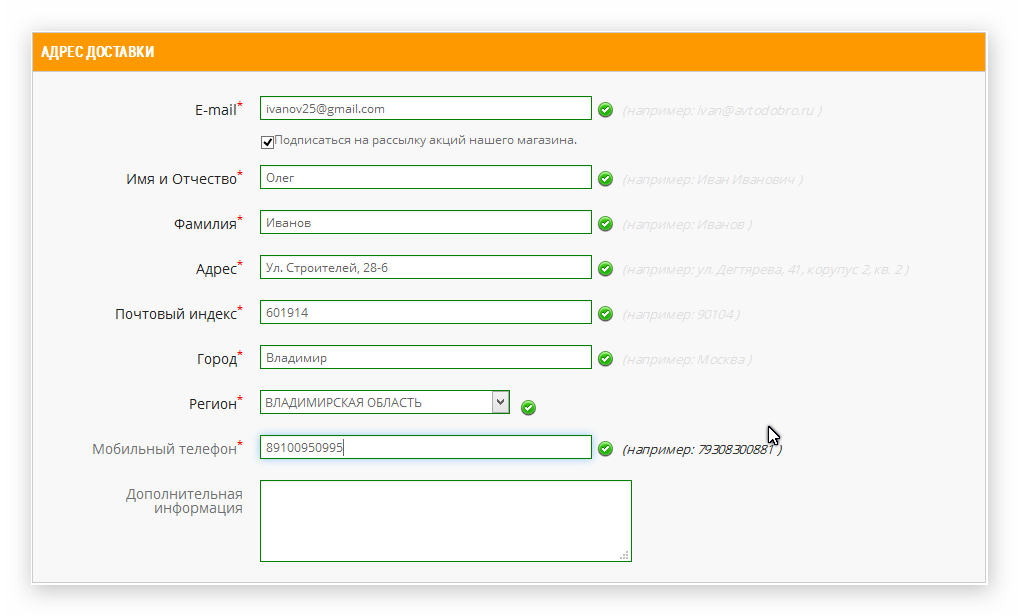Click the green checkmark beside Мобильный телефон
Viewport: 1019px width, 616px height.
pyautogui.click(x=605, y=448)
